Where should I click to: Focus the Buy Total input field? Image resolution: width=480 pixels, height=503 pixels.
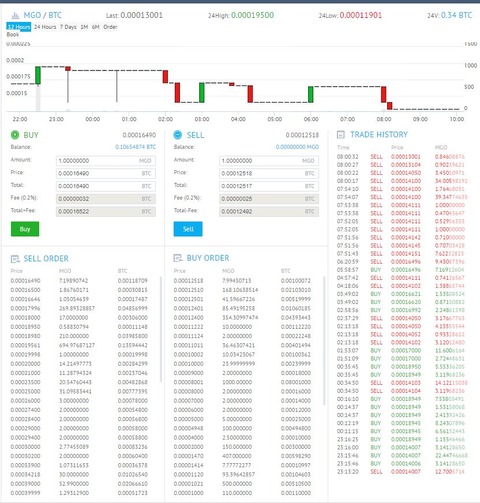(106, 186)
